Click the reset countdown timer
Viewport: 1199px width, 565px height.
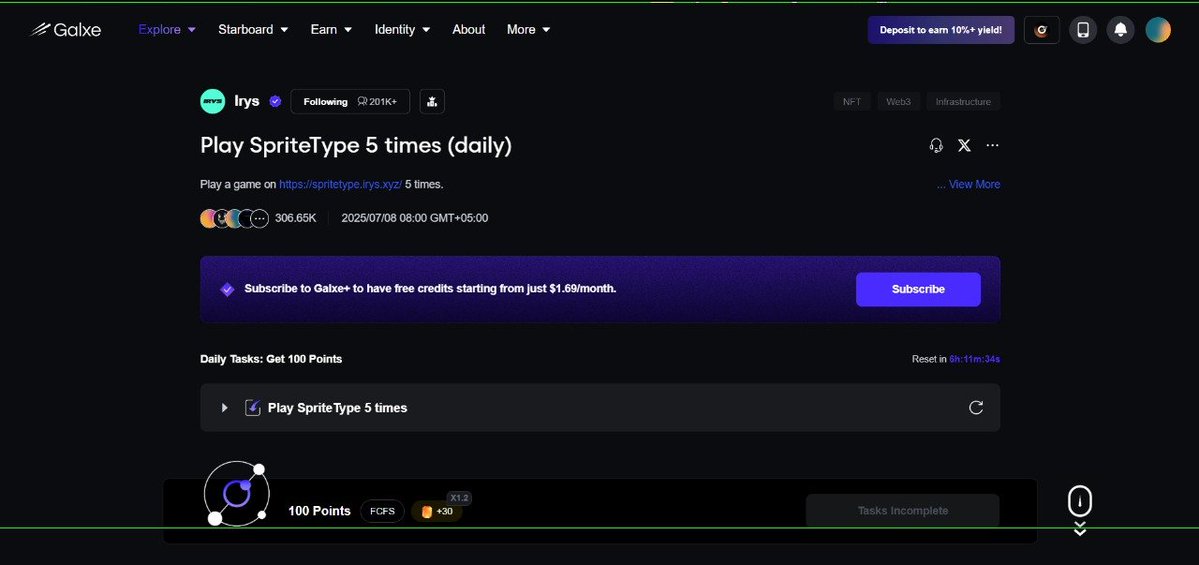[x=974, y=359]
